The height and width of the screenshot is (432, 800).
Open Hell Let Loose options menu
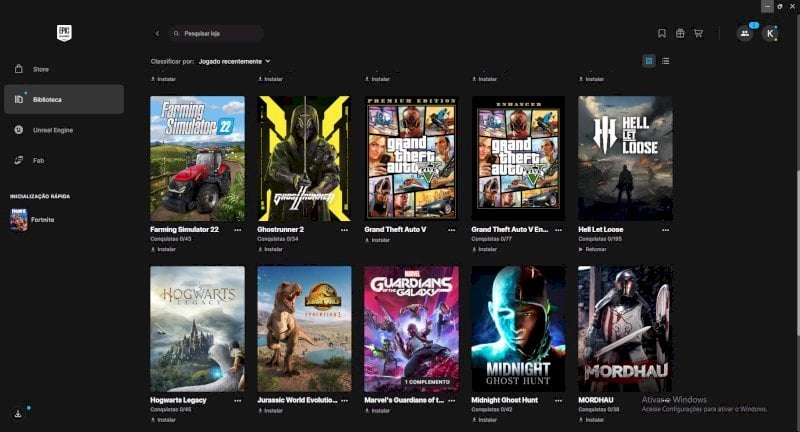665,230
